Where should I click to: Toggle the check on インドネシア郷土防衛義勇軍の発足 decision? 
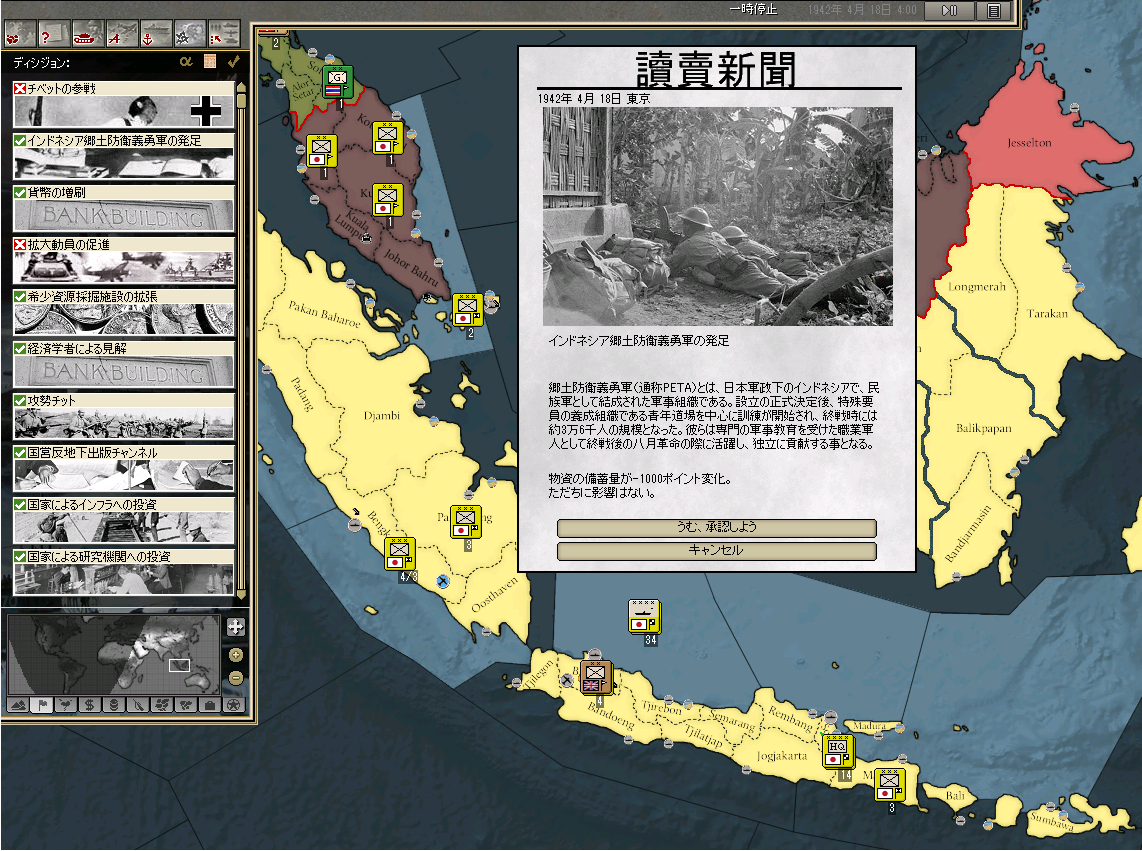[20, 141]
